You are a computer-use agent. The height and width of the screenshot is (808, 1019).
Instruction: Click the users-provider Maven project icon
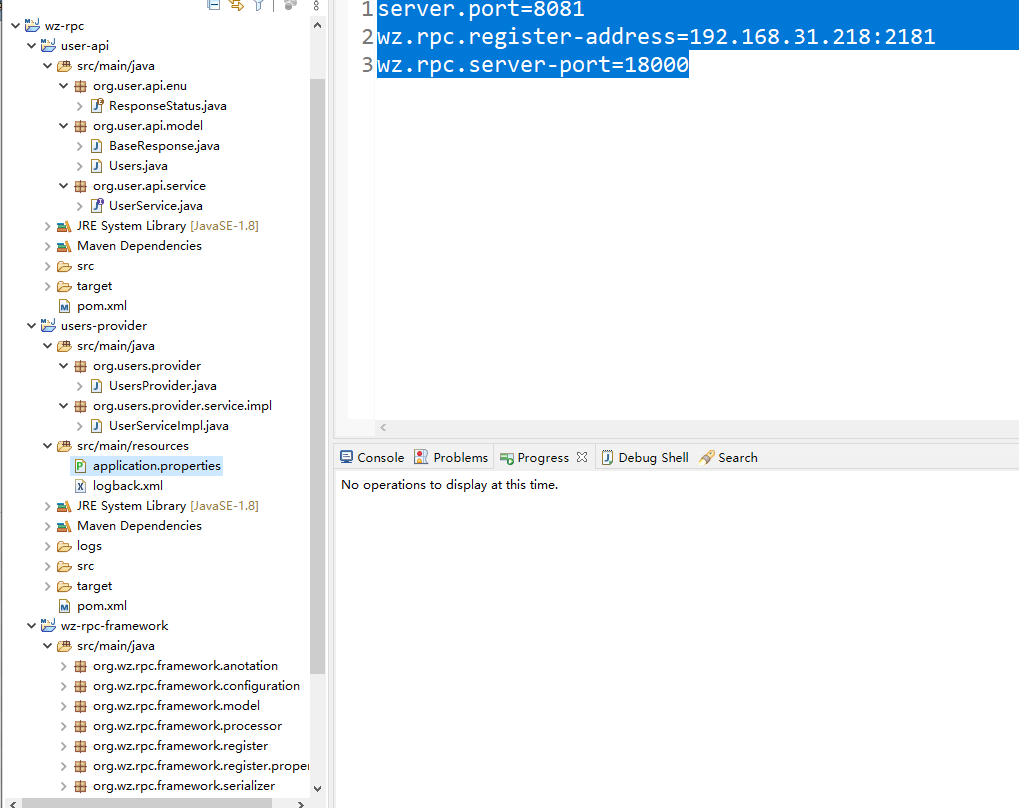click(47, 326)
